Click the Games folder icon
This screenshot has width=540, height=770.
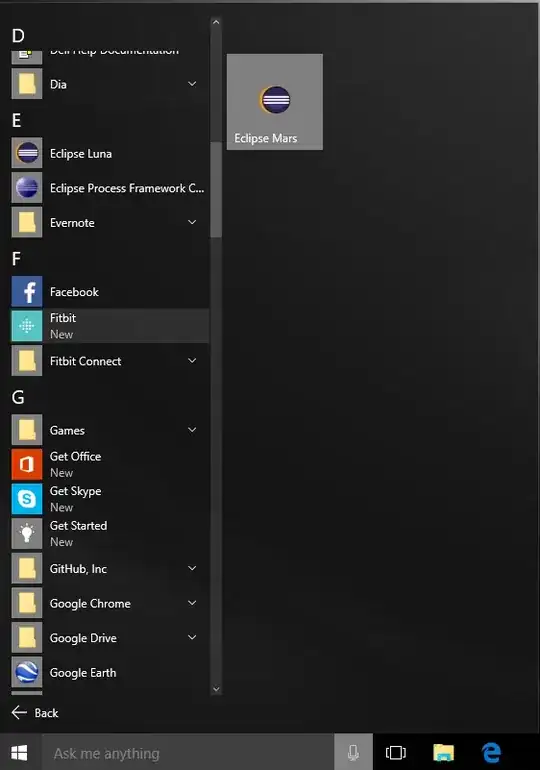pos(27,430)
